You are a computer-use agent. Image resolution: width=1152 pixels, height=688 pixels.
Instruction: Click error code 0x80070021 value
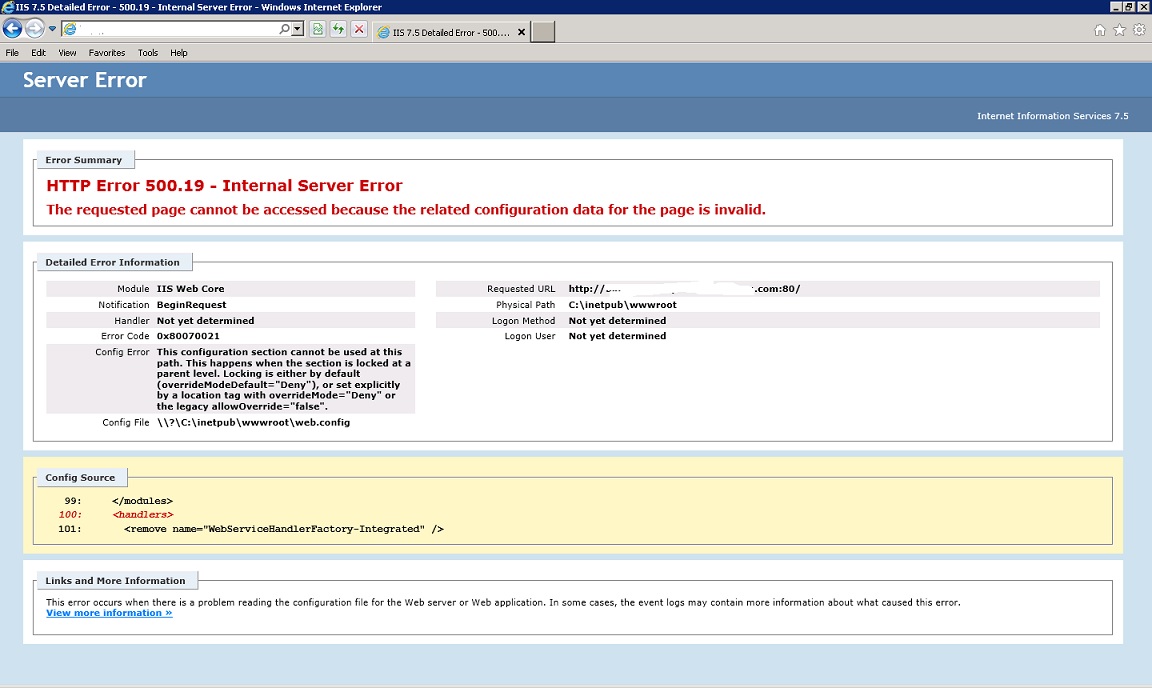point(188,336)
